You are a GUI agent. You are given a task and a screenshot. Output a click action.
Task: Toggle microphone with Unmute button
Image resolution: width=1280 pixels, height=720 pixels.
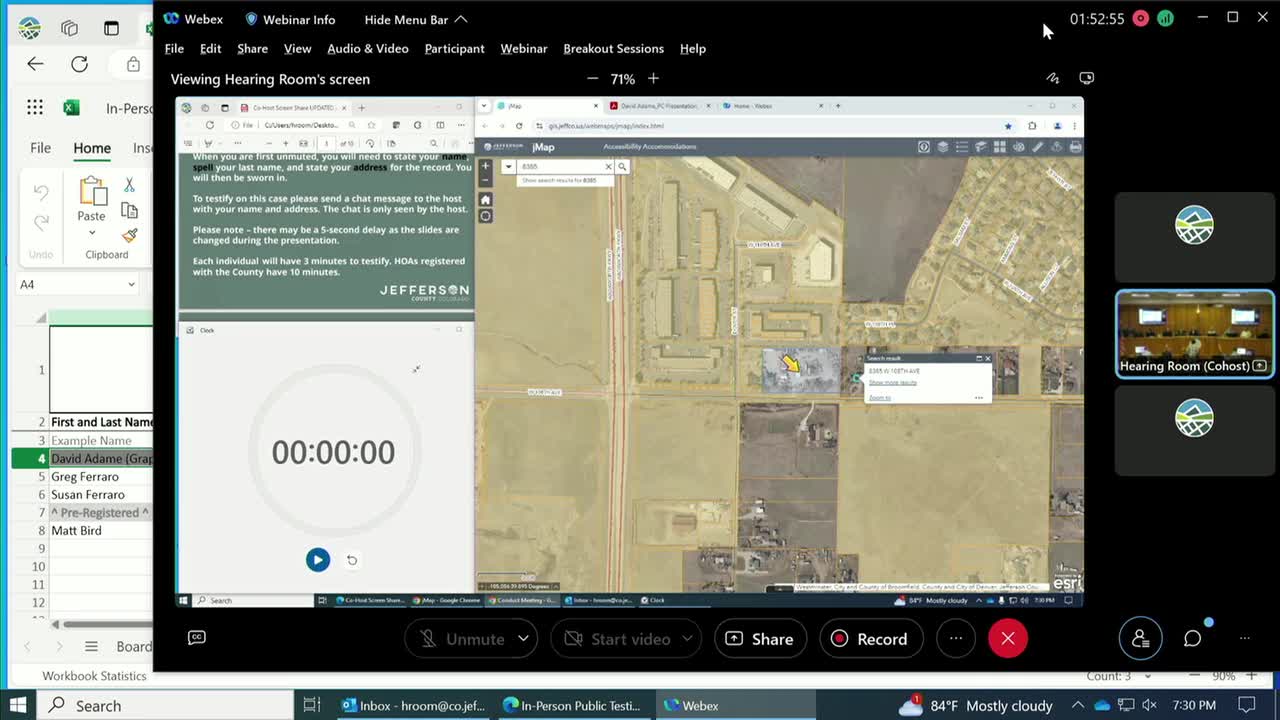click(x=461, y=638)
